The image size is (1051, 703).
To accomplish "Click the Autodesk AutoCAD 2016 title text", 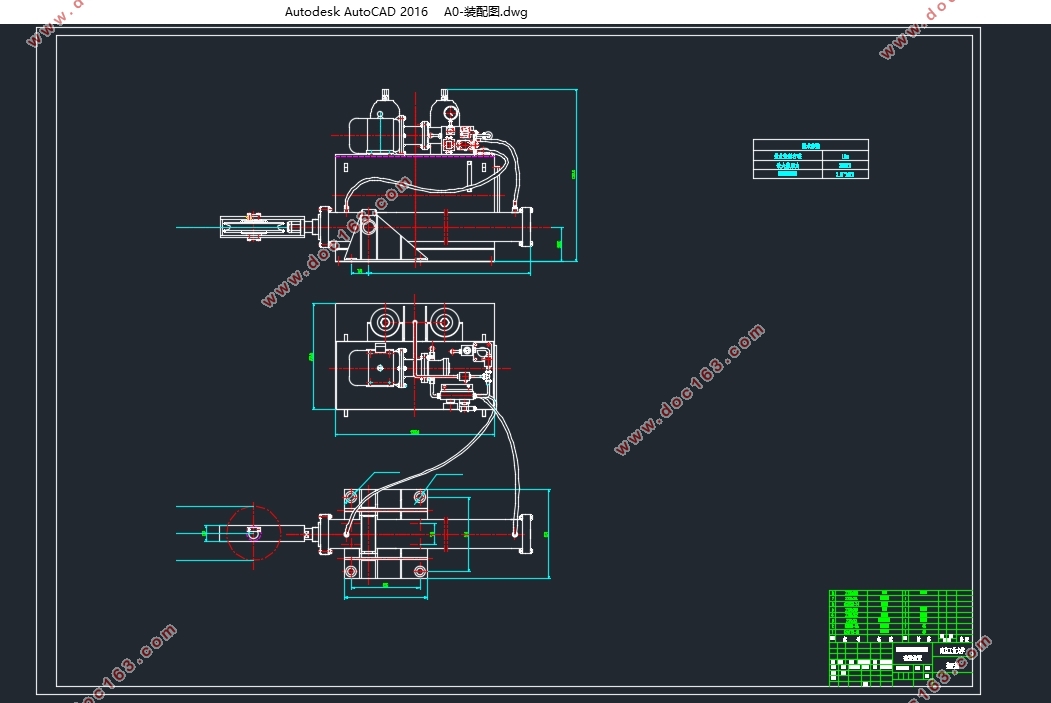I will coord(356,12).
